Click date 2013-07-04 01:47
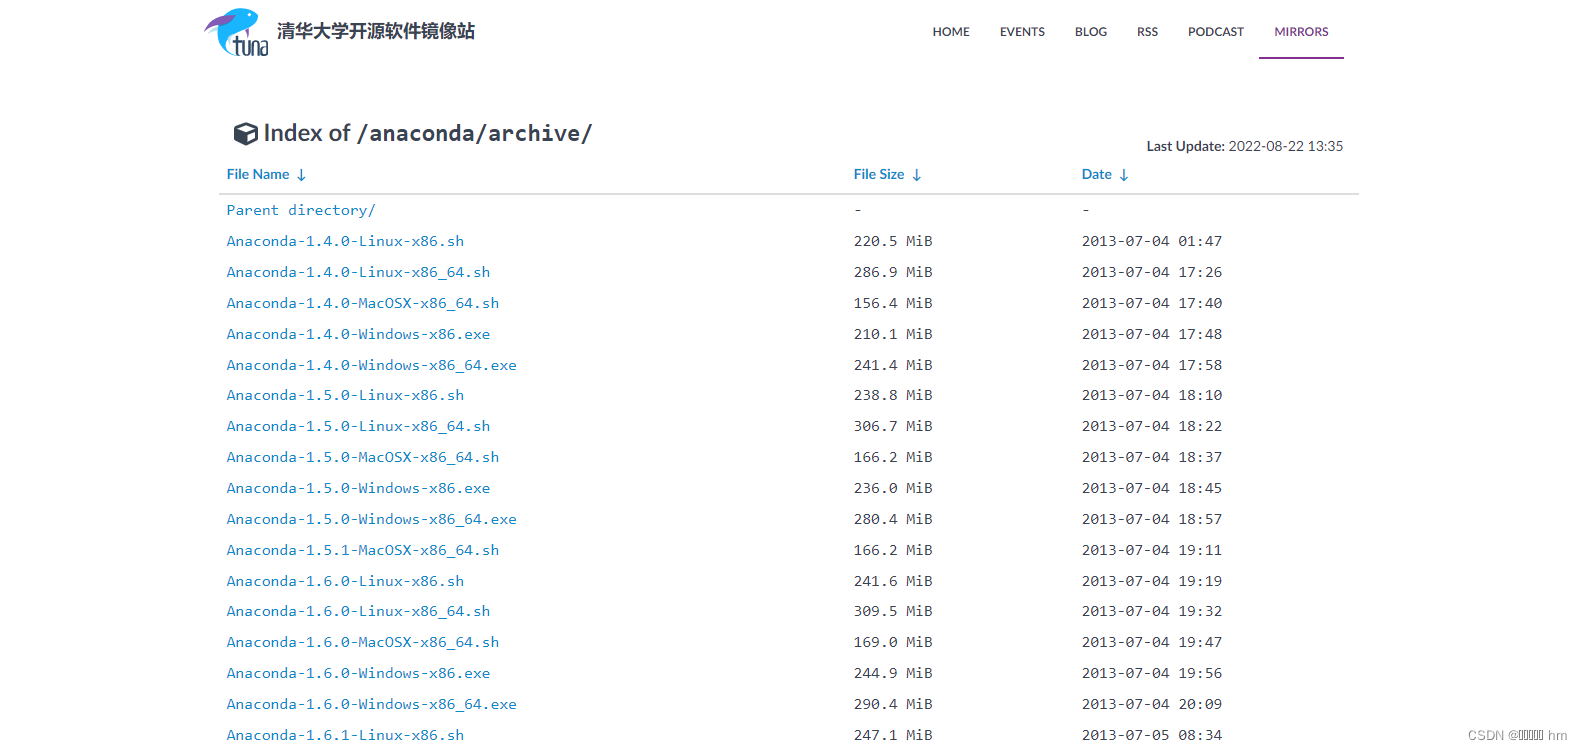 tap(1152, 241)
